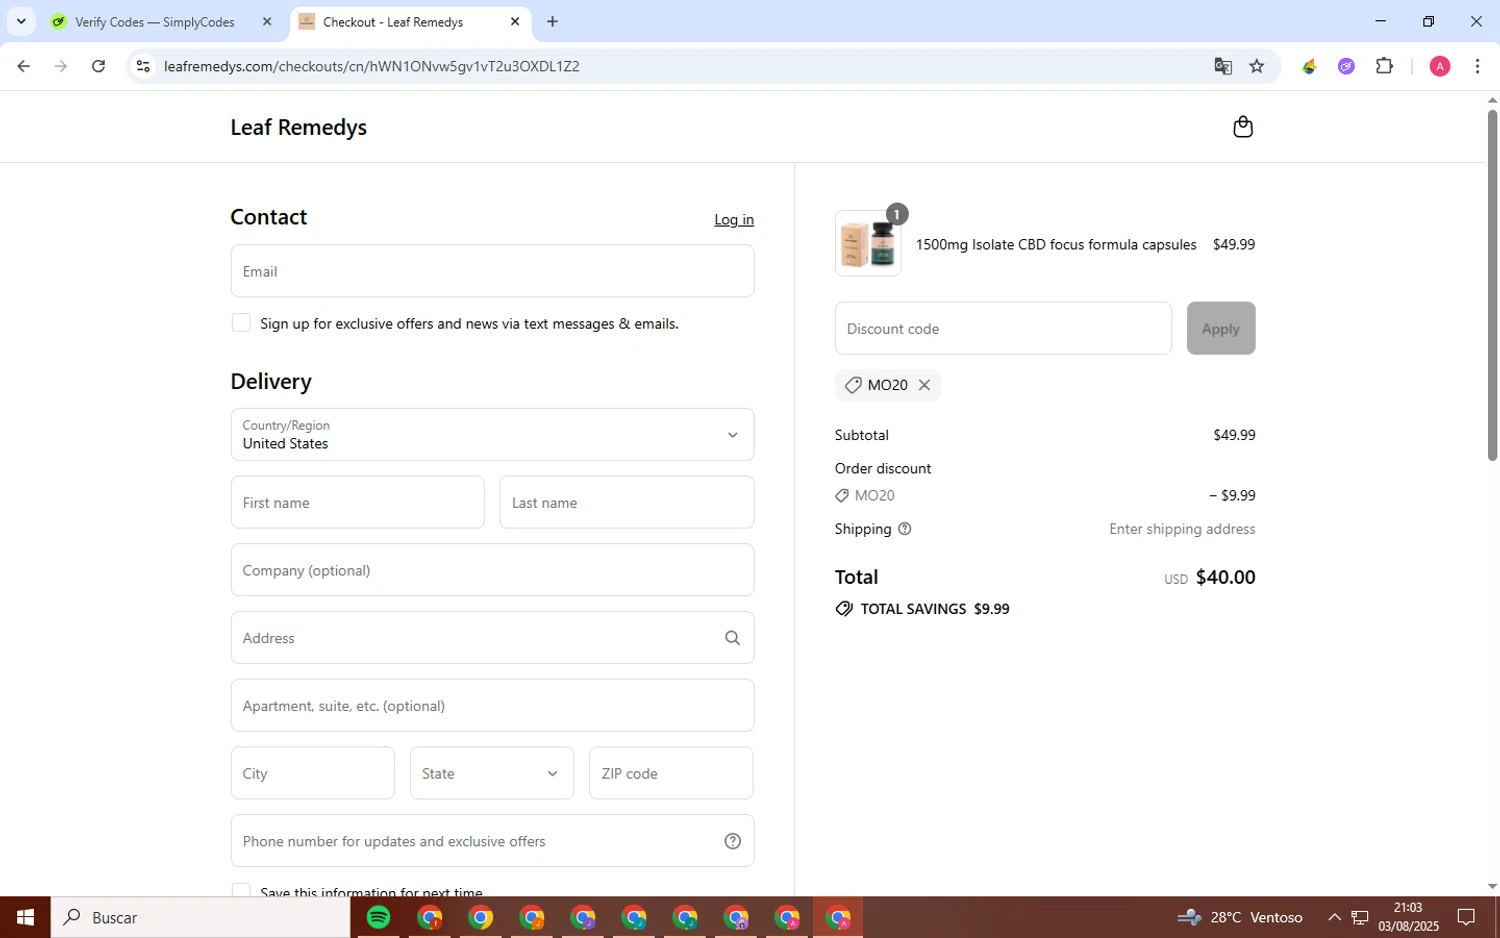The height and width of the screenshot is (938, 1500).
Task: Close the Checkout Leaf Remedys tab
Action: point(515,22)
